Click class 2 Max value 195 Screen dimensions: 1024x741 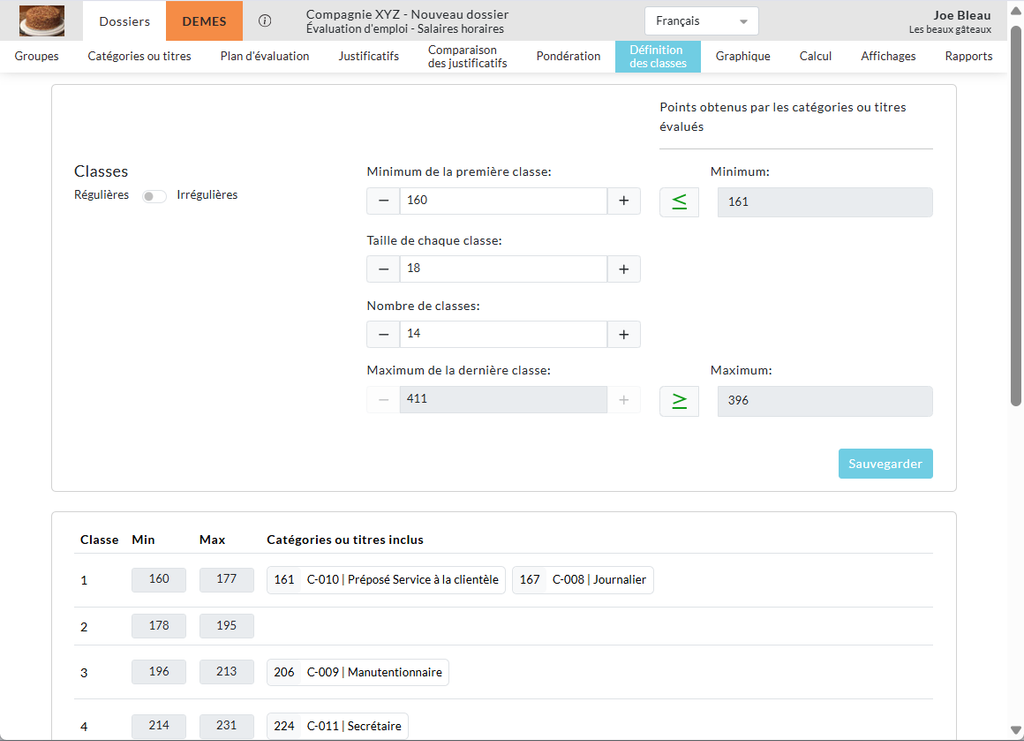227,626
